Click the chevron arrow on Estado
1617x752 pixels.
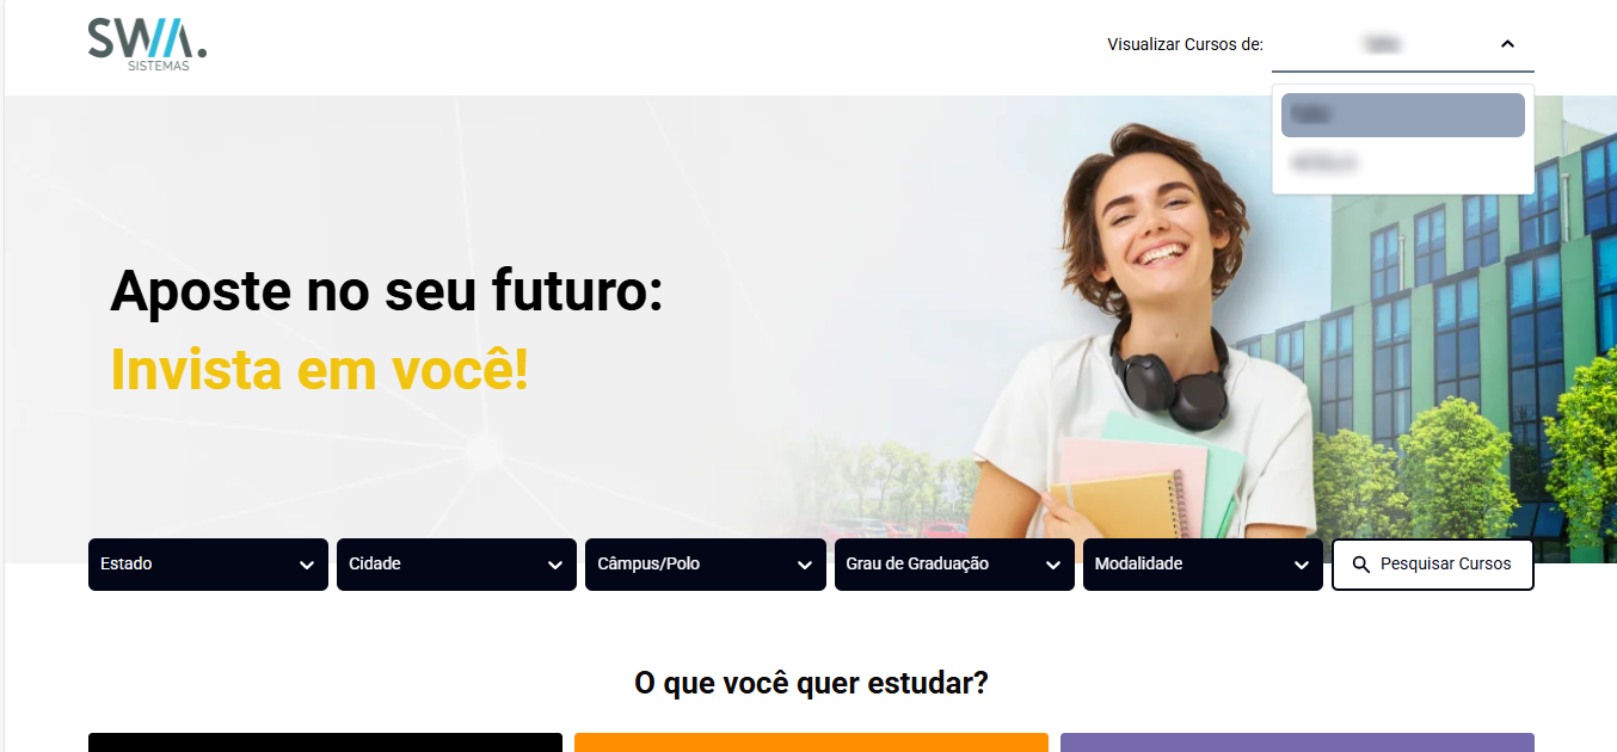pyautogui.click(x=306, y=565)
